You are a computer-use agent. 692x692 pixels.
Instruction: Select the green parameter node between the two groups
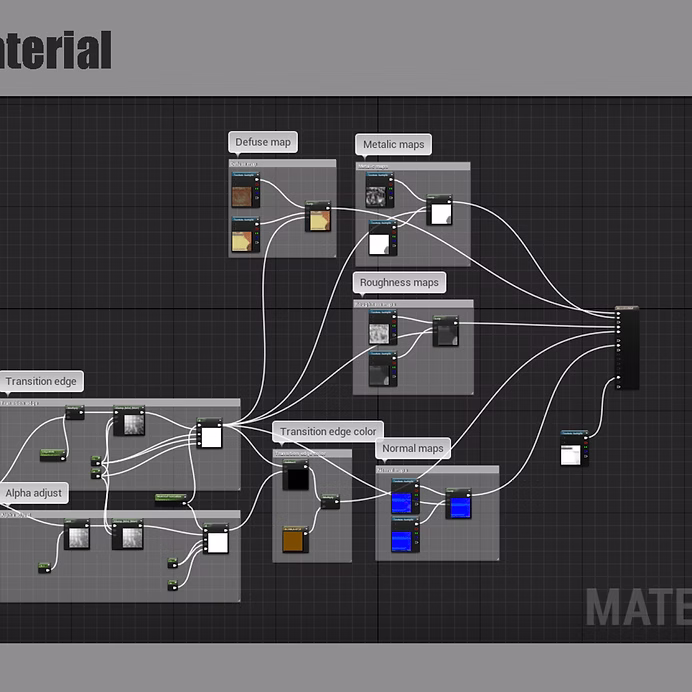(x=171, y=500)
